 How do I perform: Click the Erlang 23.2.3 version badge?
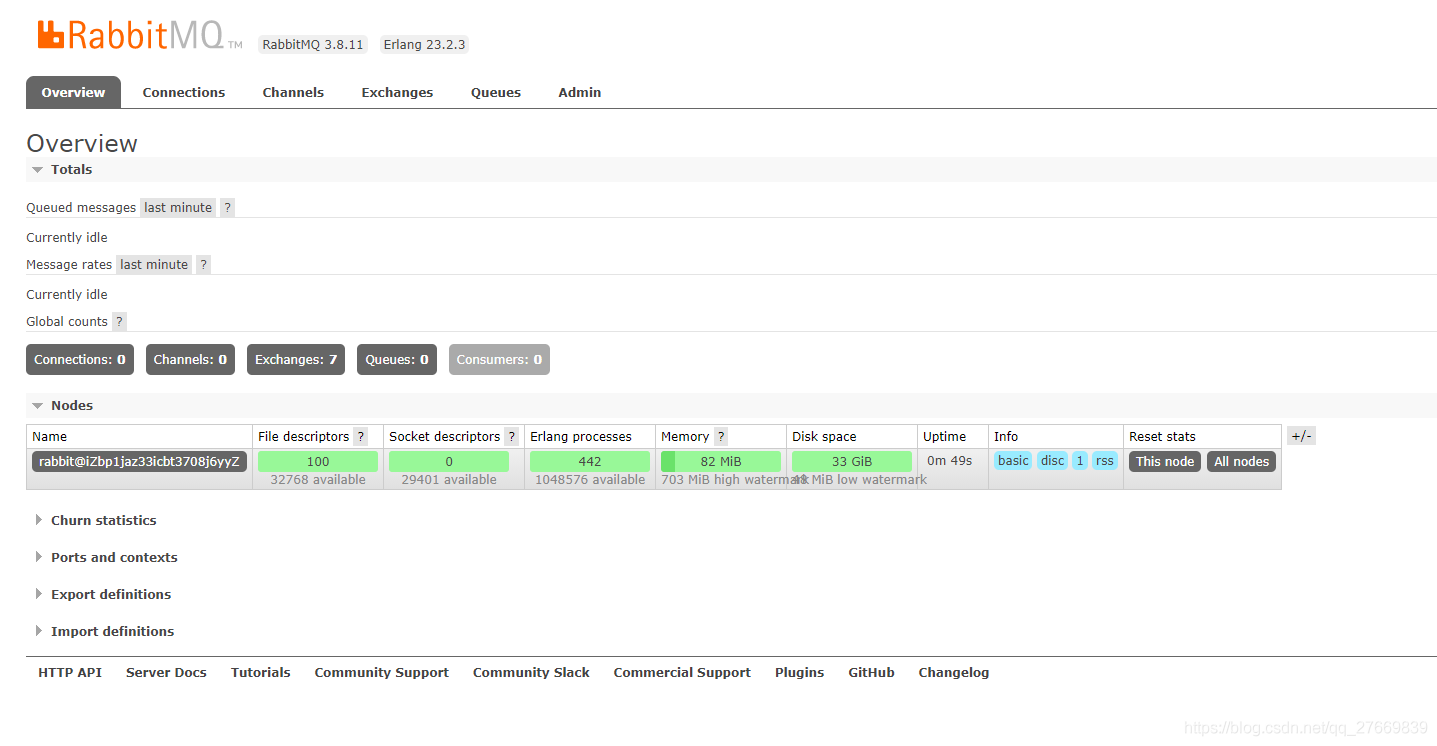click(x=424, y=45)
